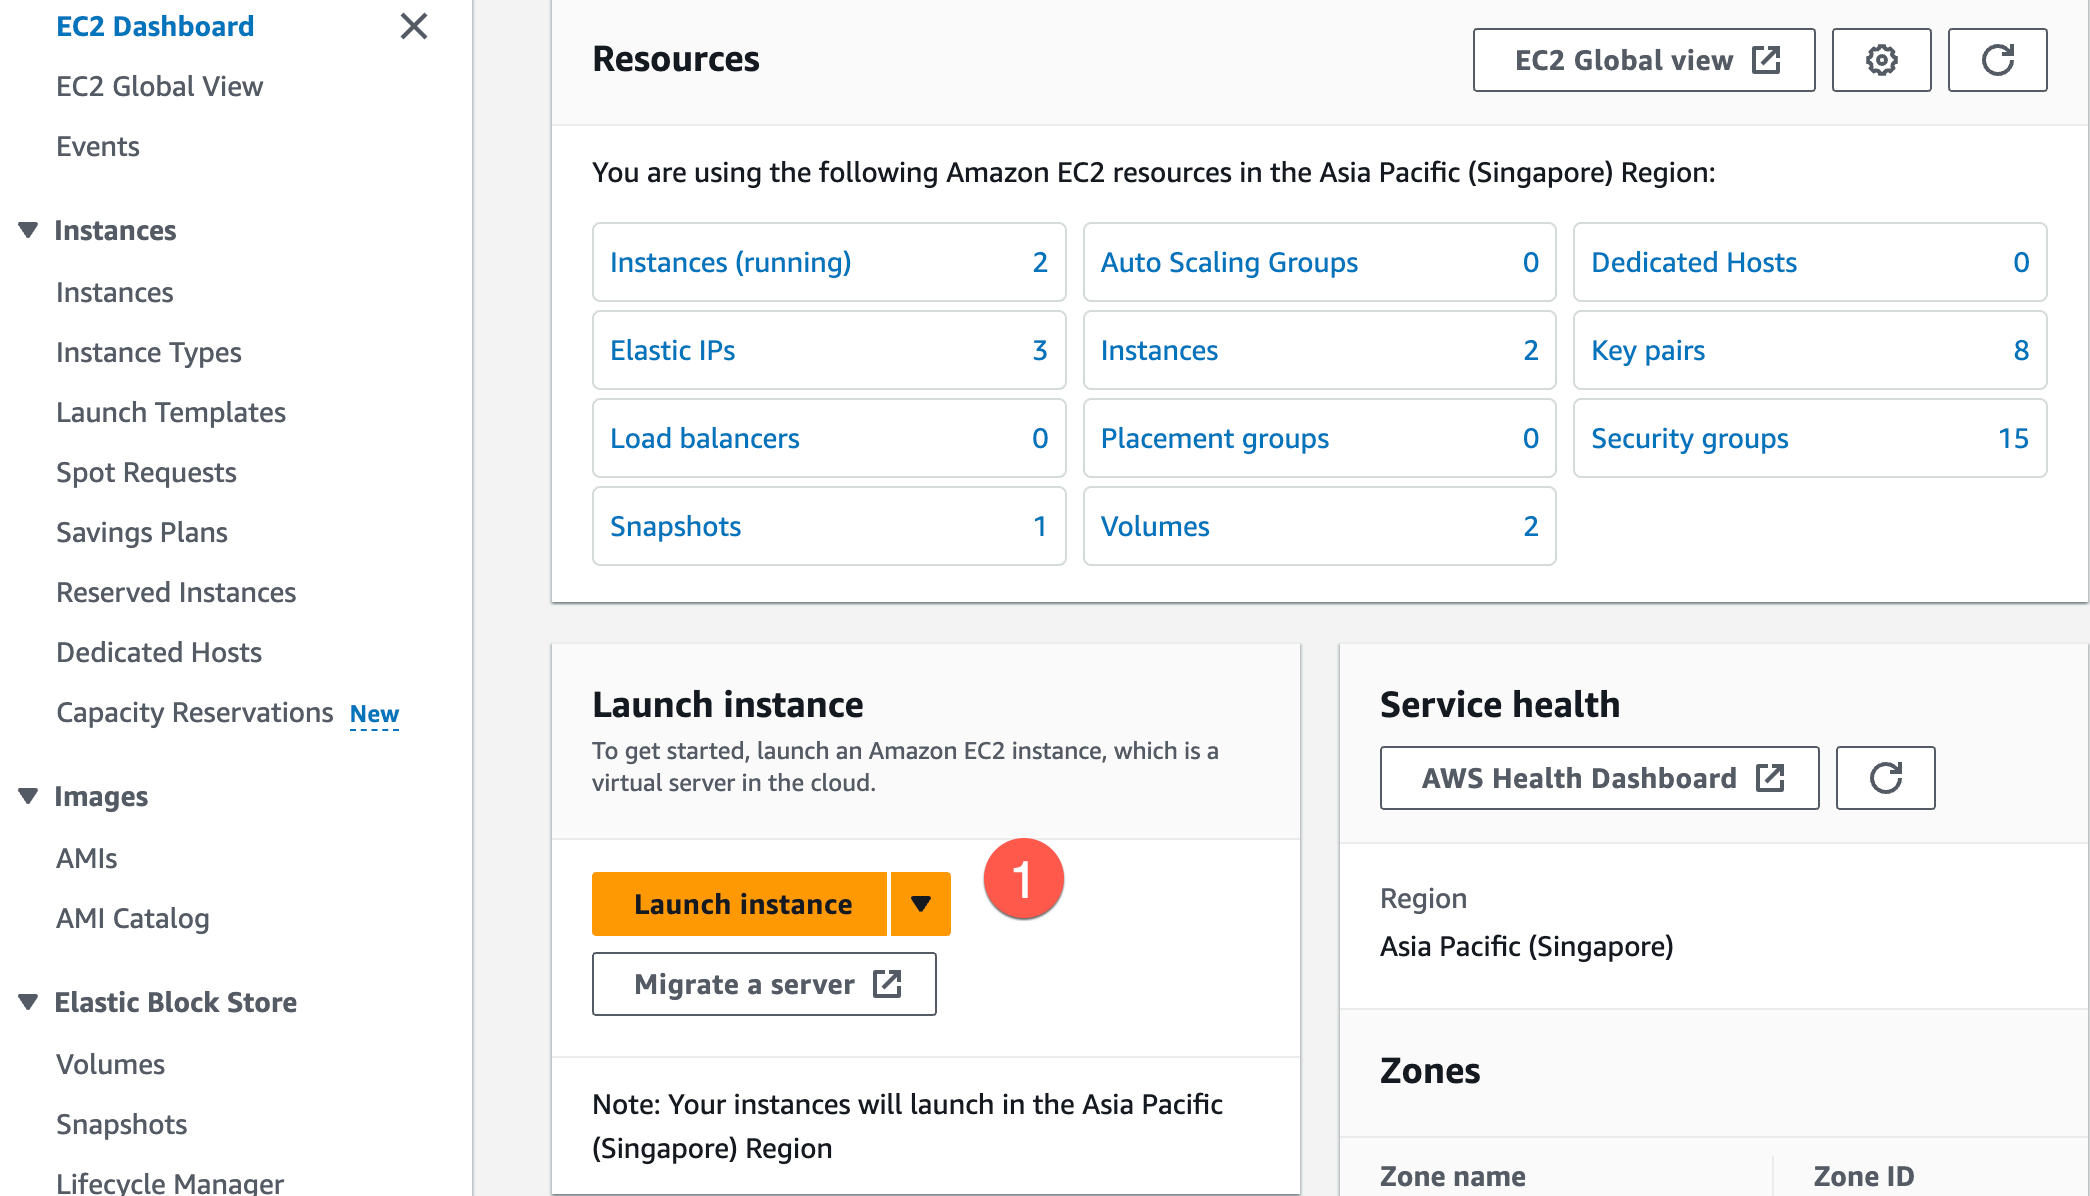Screen dimensions: 2090x1196
Task: Open the Security groups resource
Action: [x=1689, y=438]
